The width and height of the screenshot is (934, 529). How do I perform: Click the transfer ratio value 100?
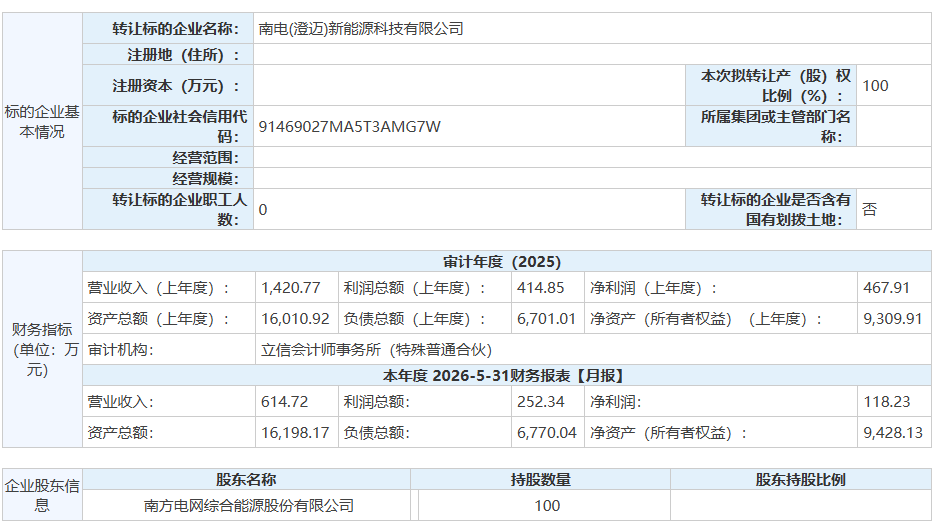tap(875, 86)
